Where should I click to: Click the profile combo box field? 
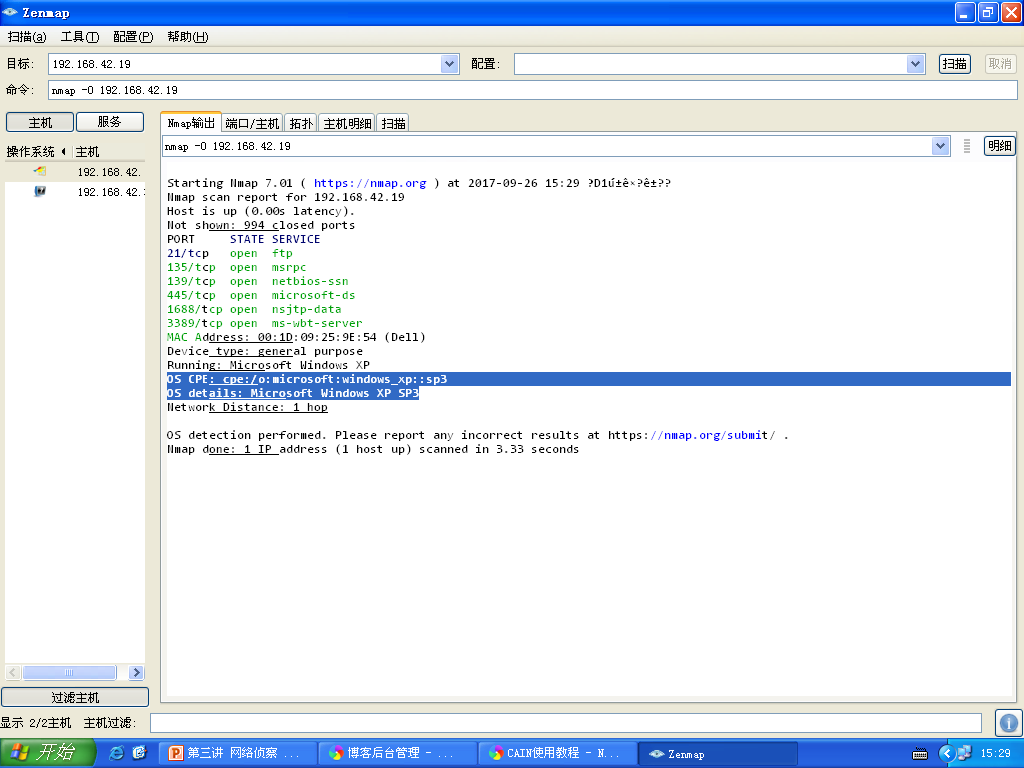(711, 64)
